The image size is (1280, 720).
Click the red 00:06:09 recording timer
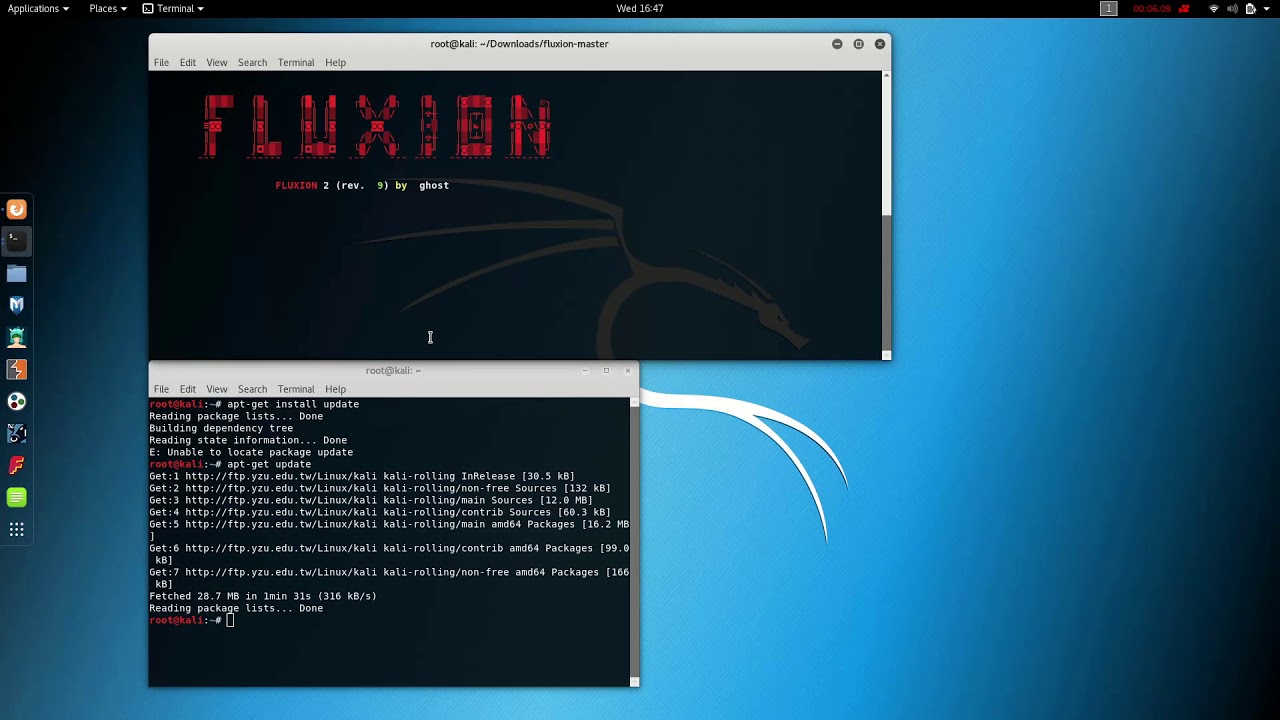pyautogui.click(x=1151, y=8)
